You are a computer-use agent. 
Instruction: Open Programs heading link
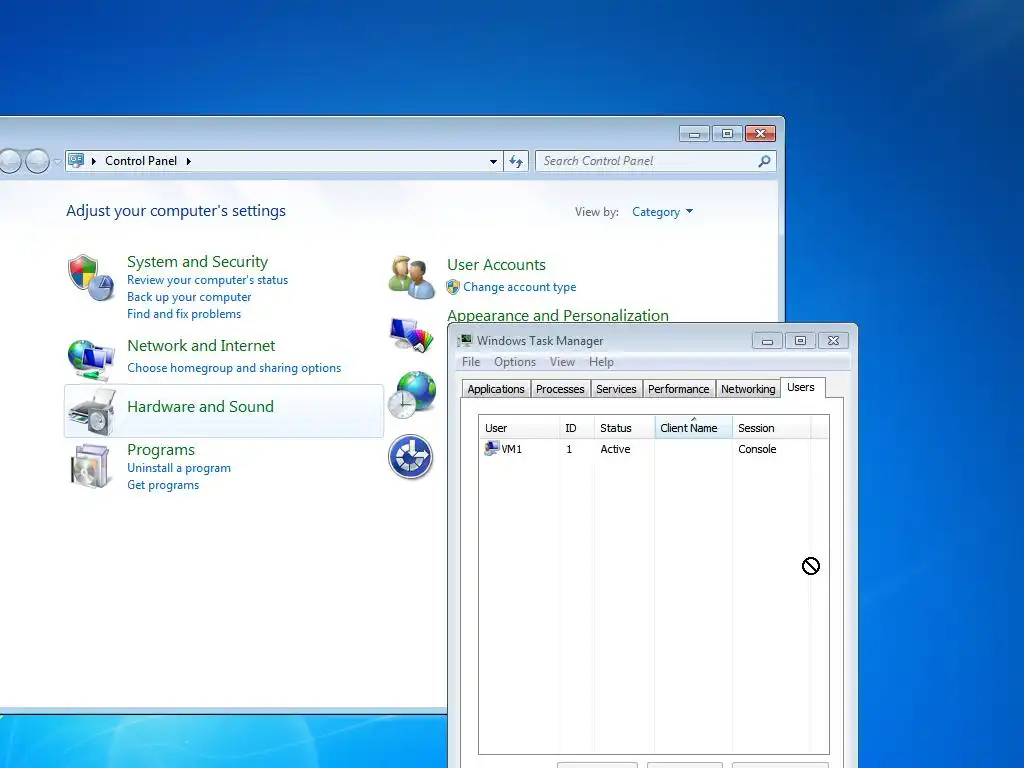[161, 449]
